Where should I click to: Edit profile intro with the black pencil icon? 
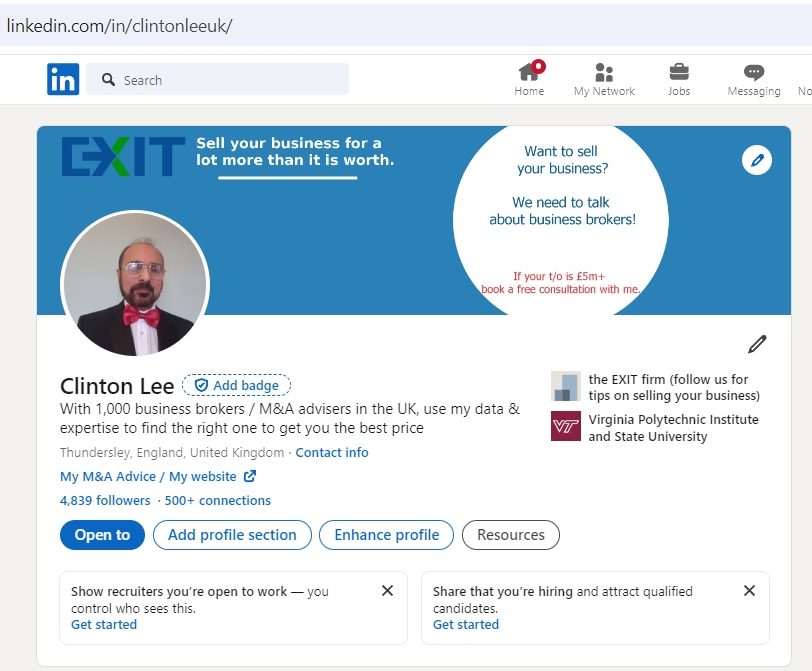pyautogui.click(x=757, y=344)
